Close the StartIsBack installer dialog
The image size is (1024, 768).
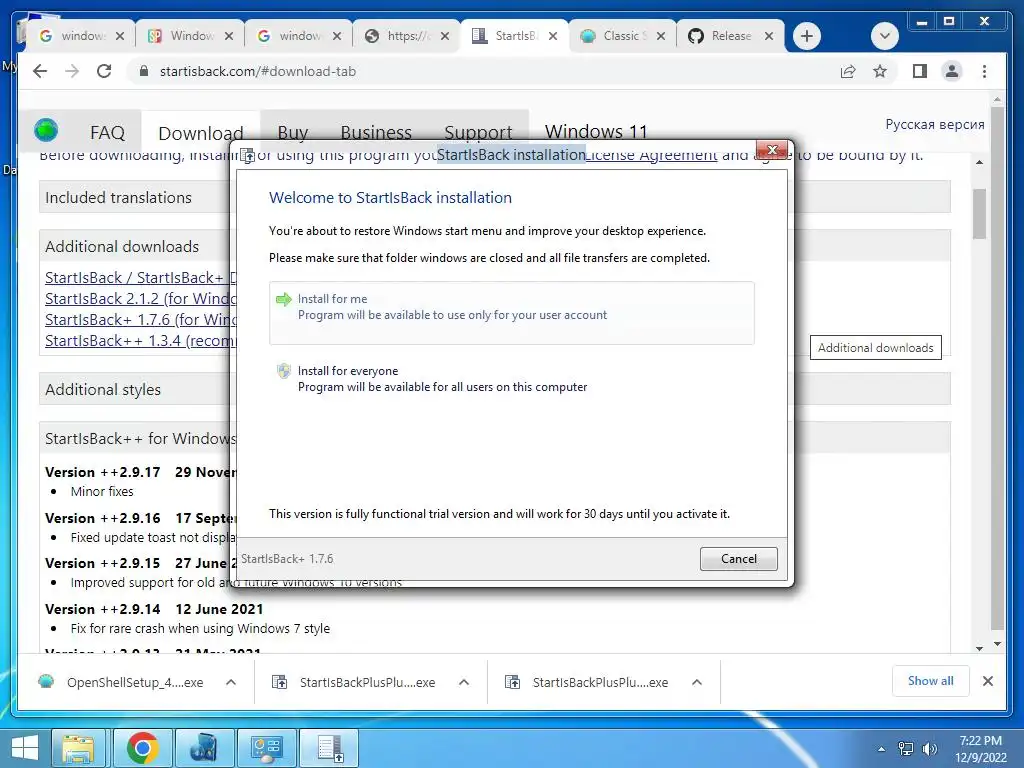(x=772, y=150)
